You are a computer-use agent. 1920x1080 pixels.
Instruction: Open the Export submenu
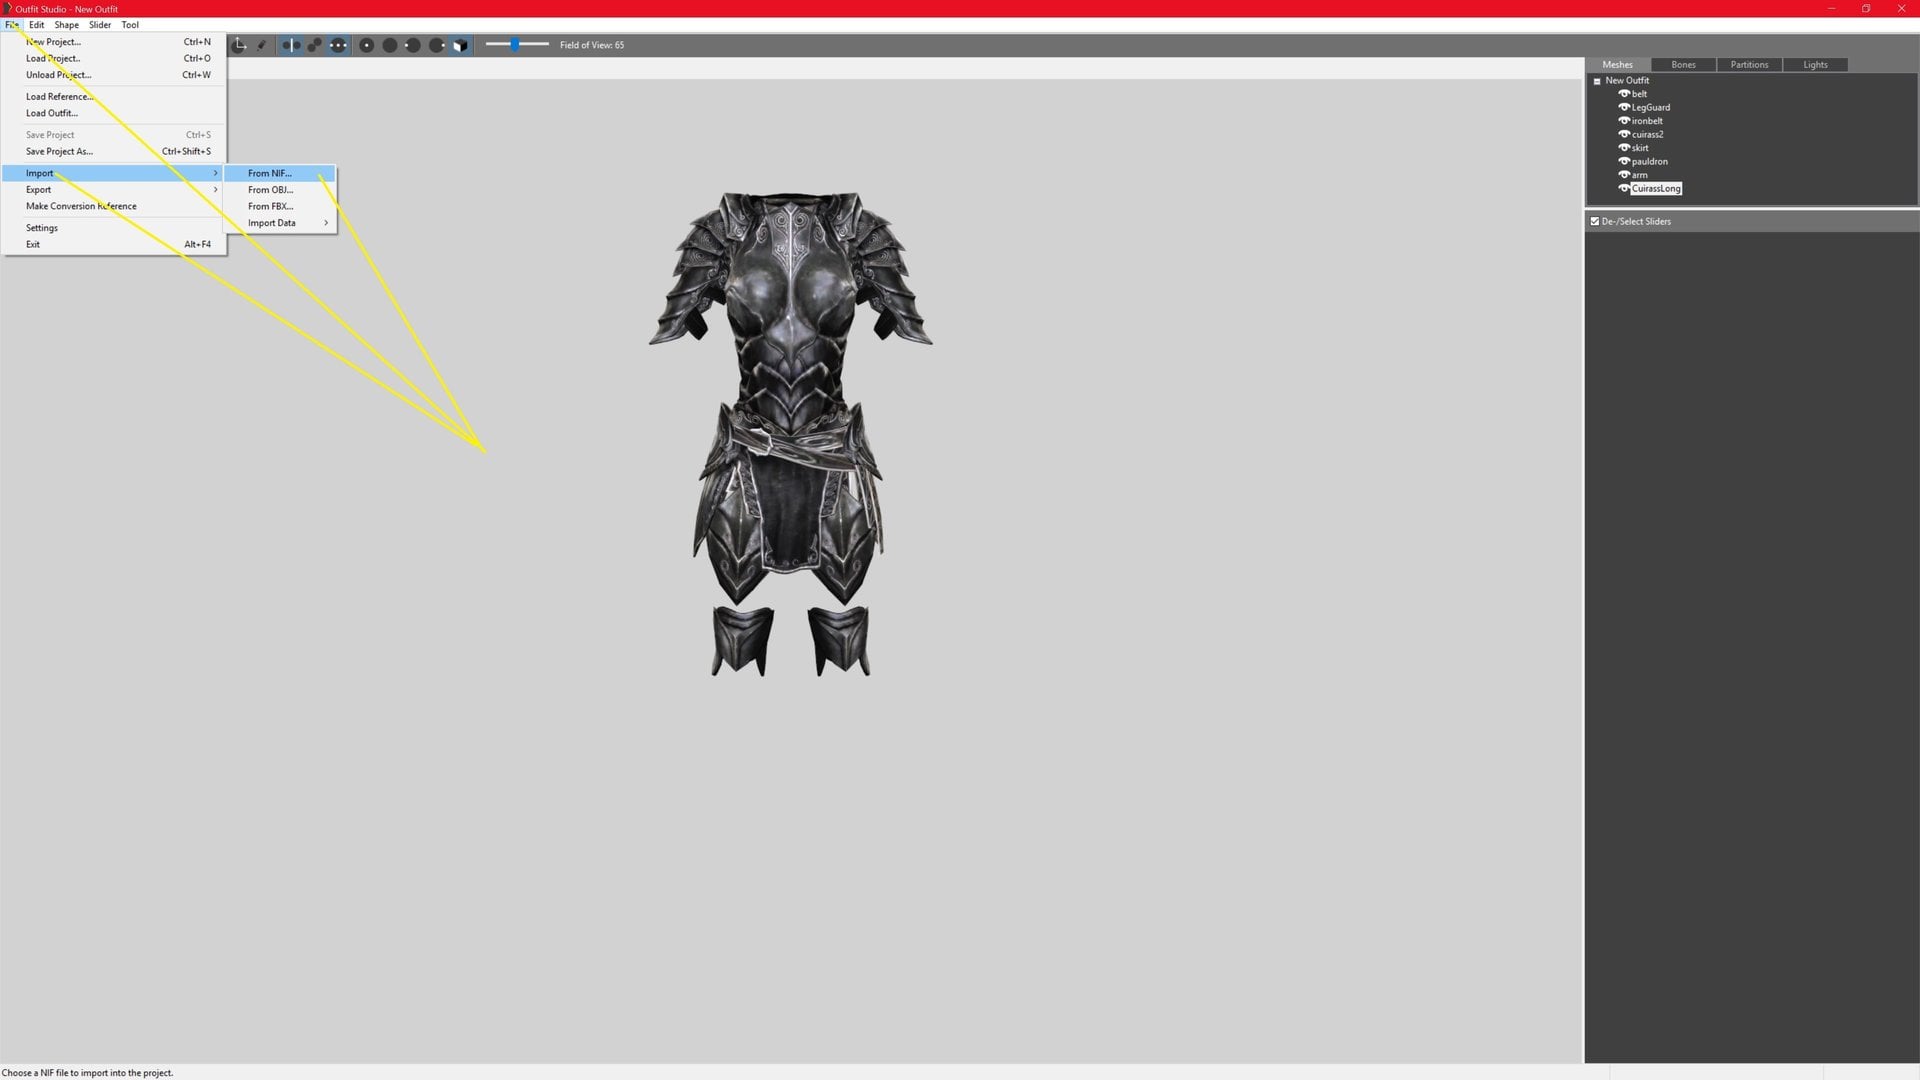(113, 190)
